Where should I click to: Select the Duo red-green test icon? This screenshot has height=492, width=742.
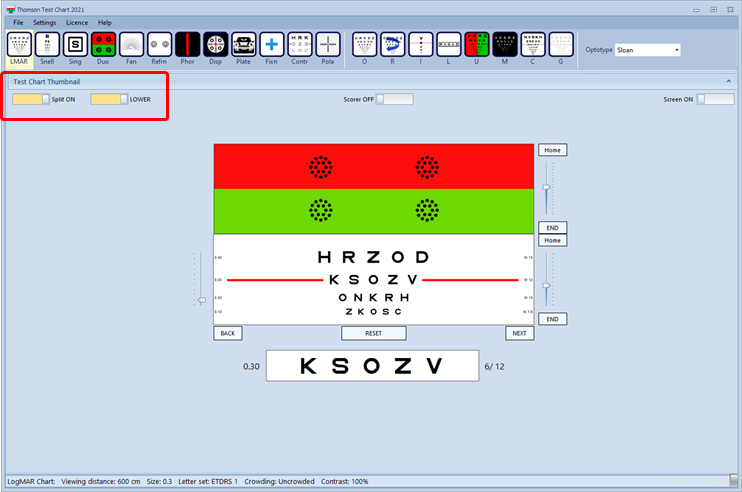click(103, 46)
